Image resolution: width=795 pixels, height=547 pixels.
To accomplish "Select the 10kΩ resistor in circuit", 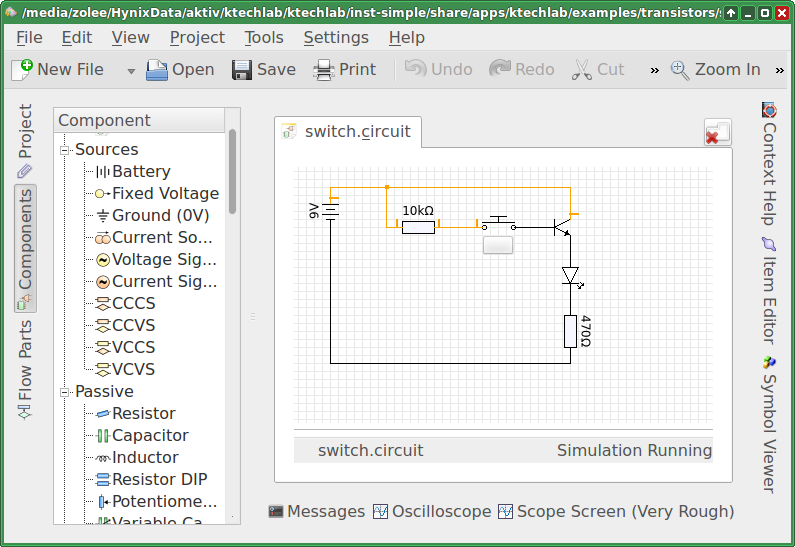I will coord(418,227).
